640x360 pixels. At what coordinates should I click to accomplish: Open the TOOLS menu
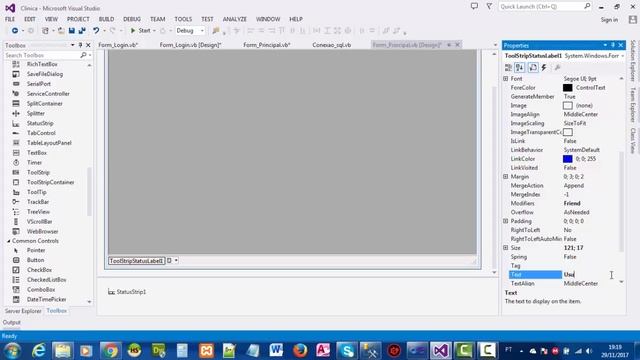(183, 19)
